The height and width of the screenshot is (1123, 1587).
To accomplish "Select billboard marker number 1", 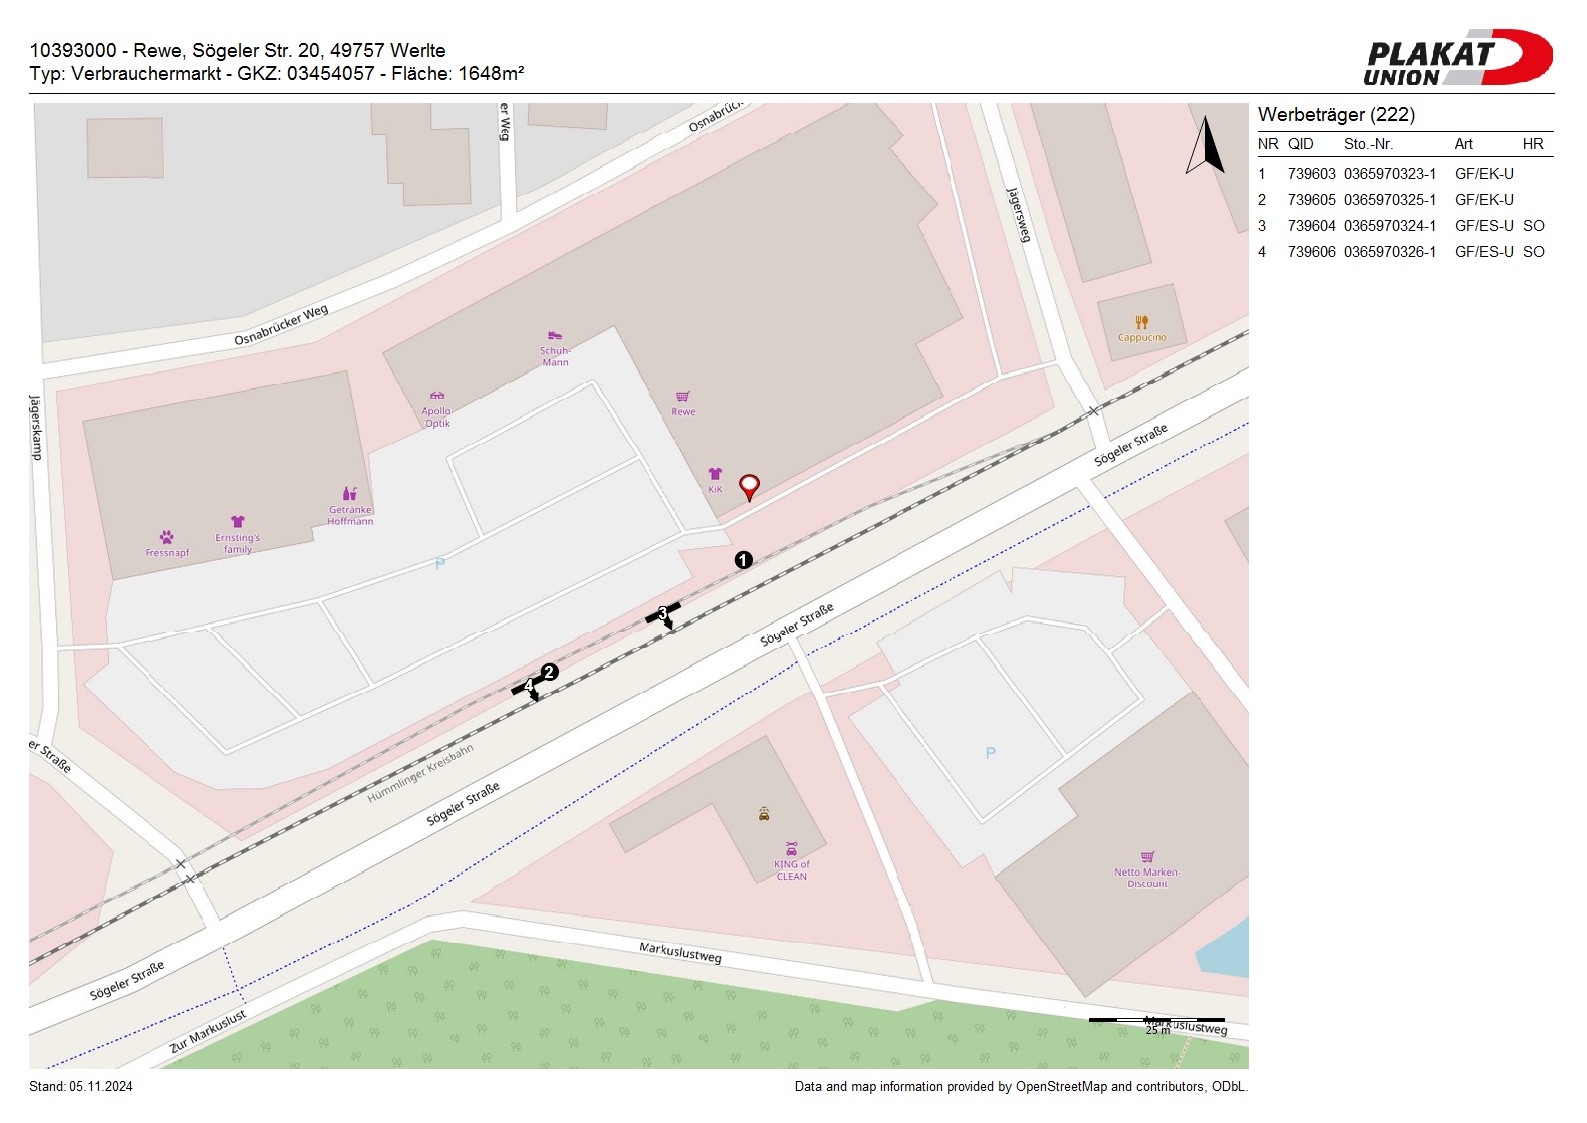I will (743, 560).
